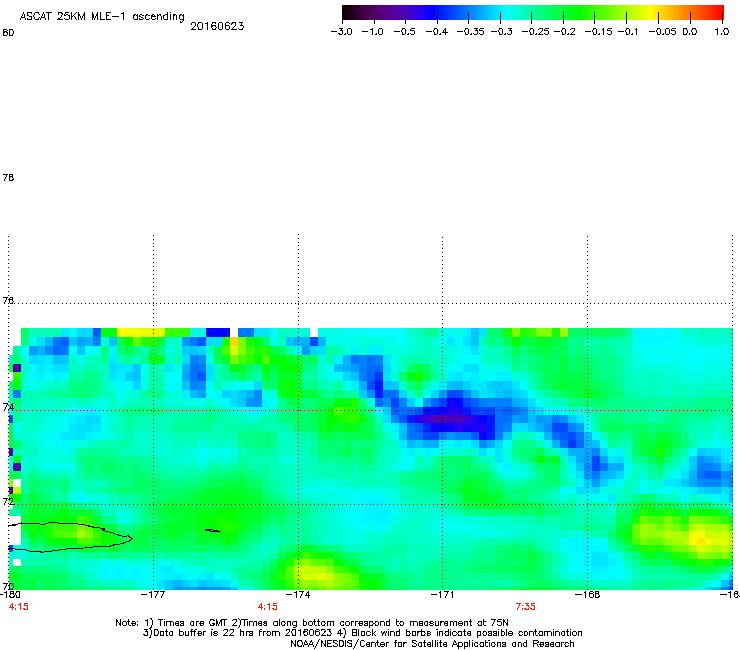This screenshot has width=740, height=650.
Task: Click the -0.35 color scale label
Action: tap(470, 32)
